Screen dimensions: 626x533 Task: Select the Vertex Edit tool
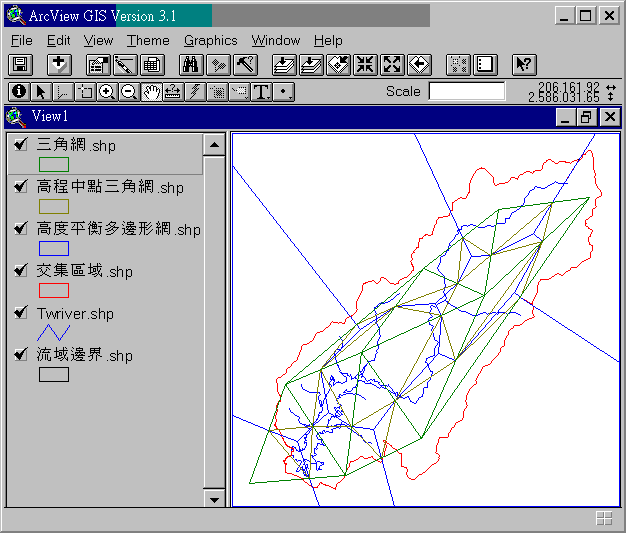point(63,92)
